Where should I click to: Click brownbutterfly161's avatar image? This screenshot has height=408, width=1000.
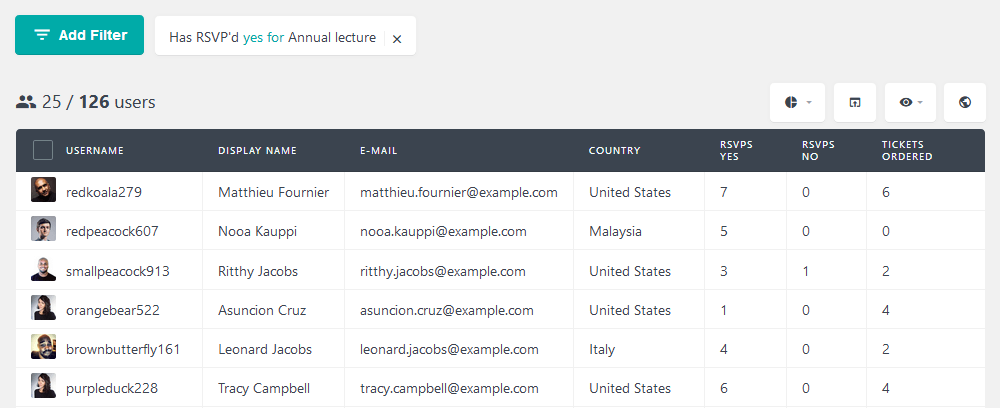[x=43, y=347]
